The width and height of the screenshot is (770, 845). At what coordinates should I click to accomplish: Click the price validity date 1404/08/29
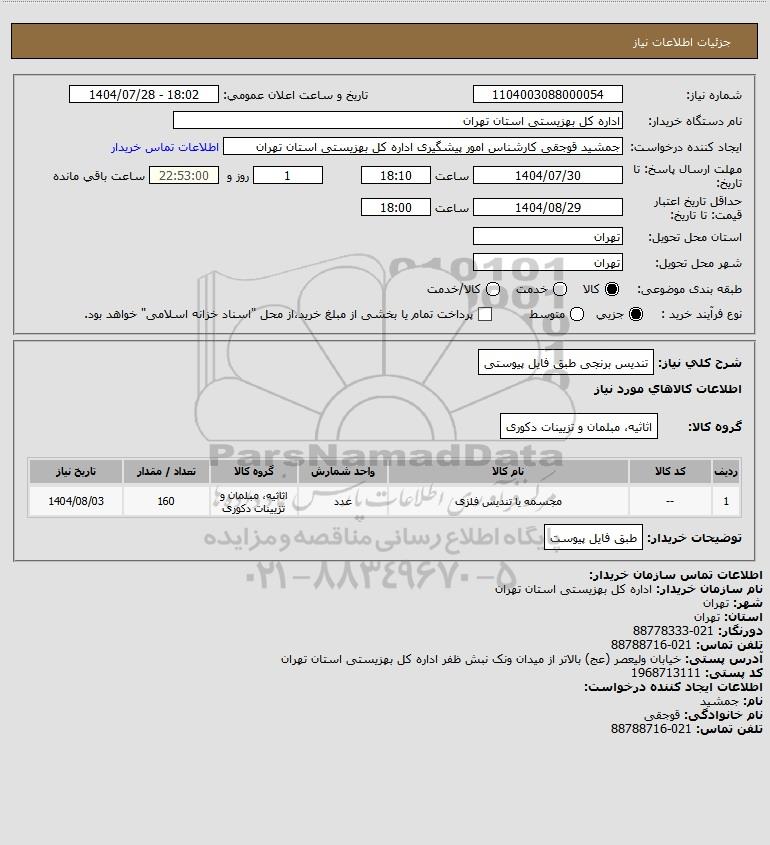[547, 207]
